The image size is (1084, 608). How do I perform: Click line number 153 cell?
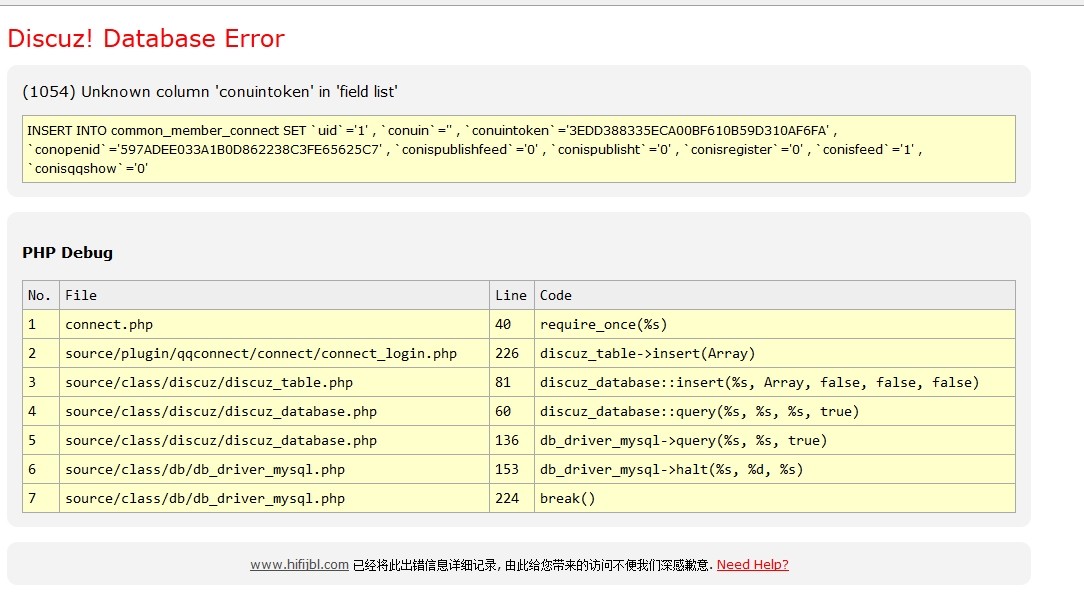(x=507, y=470)
